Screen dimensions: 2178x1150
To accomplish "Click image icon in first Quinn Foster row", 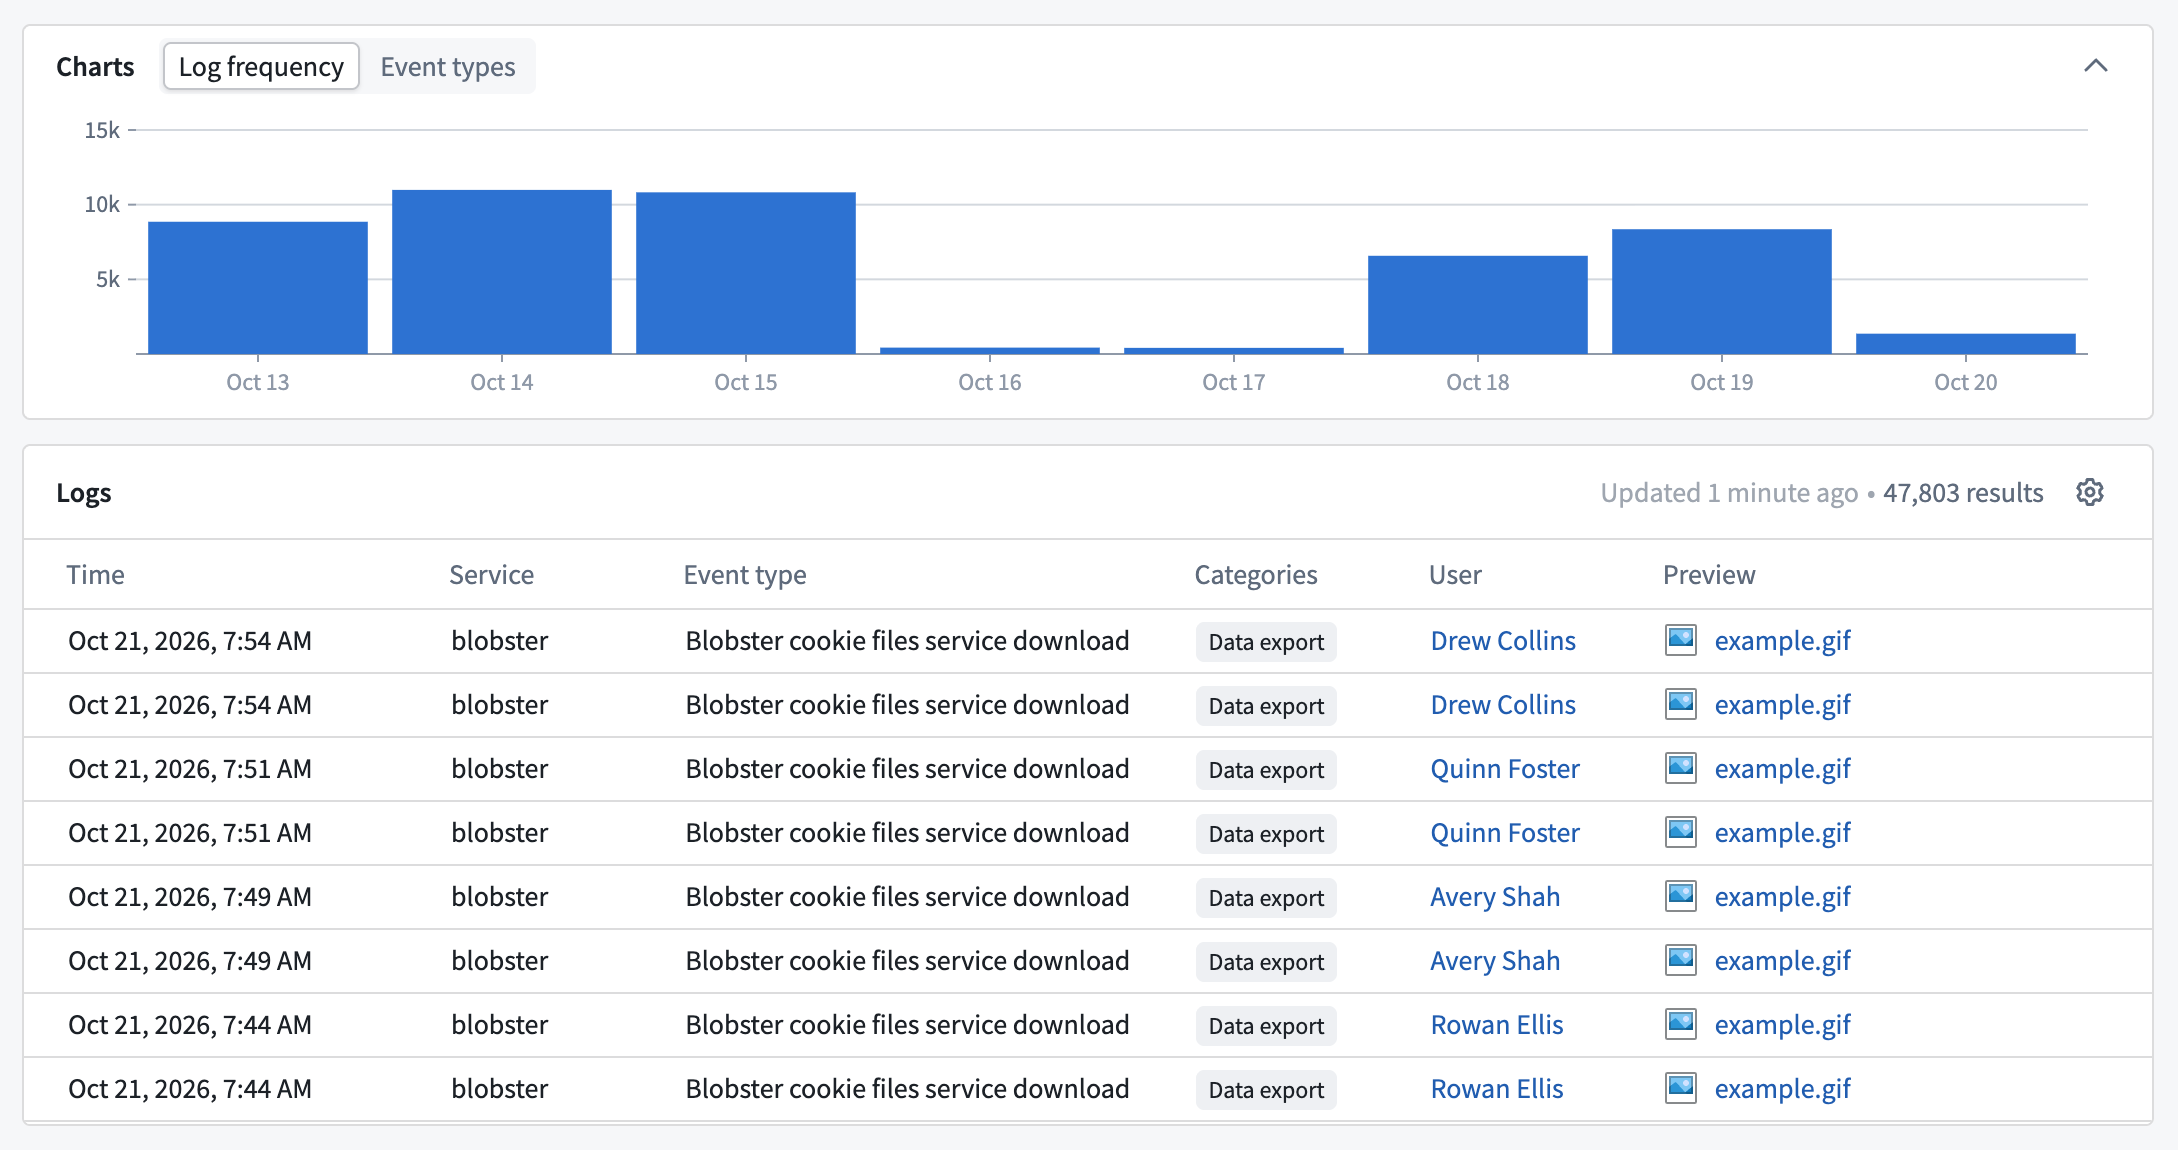I will 1681,768.
